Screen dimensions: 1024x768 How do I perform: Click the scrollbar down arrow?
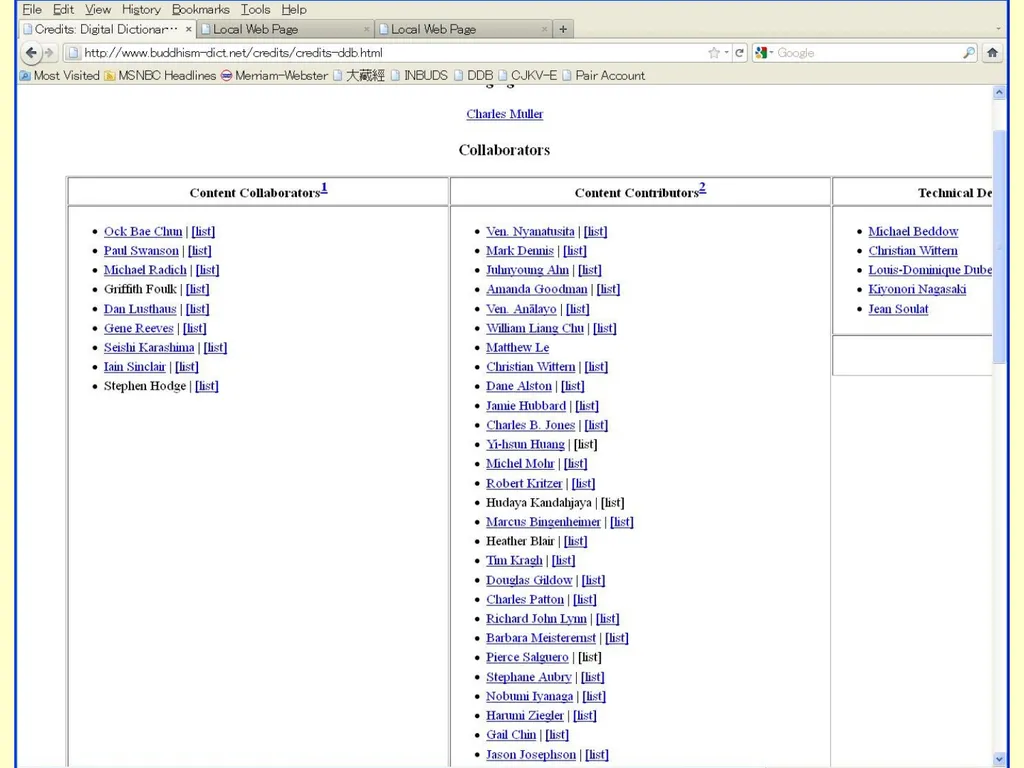(x=999, y=759)
